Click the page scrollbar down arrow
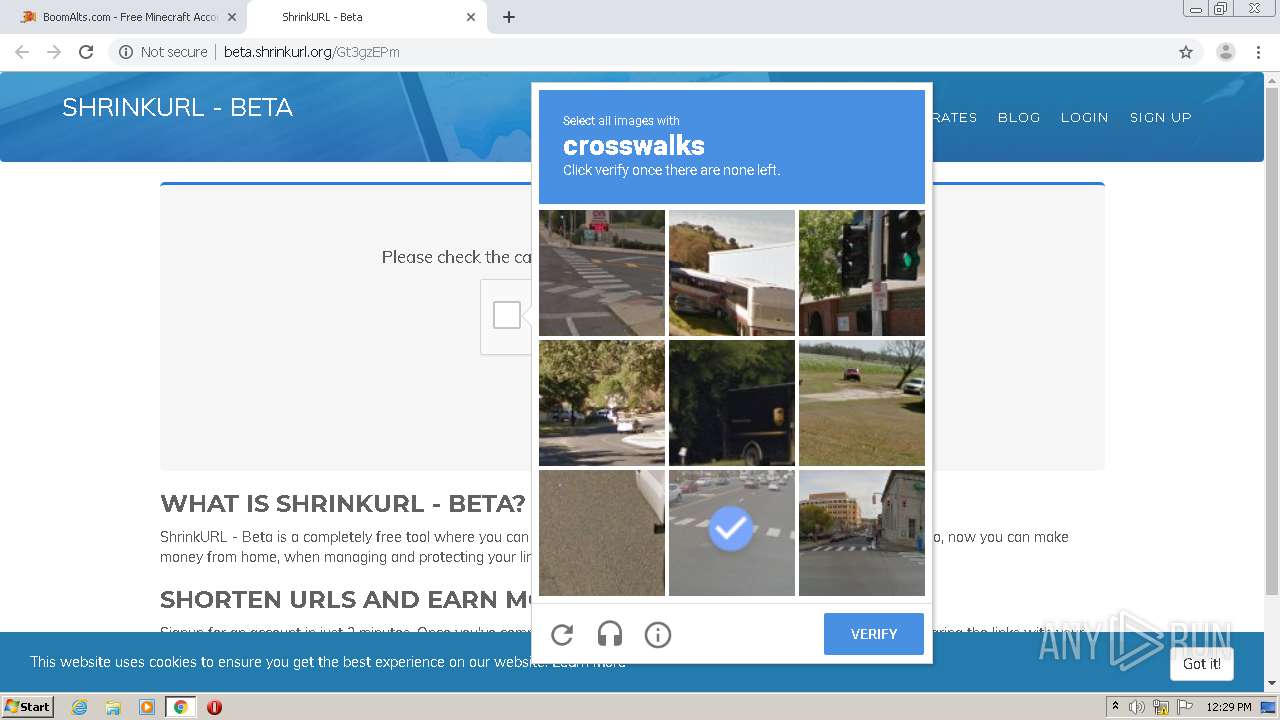The width and height of the screenshot is (1280, 720). tap(1272, 683)
